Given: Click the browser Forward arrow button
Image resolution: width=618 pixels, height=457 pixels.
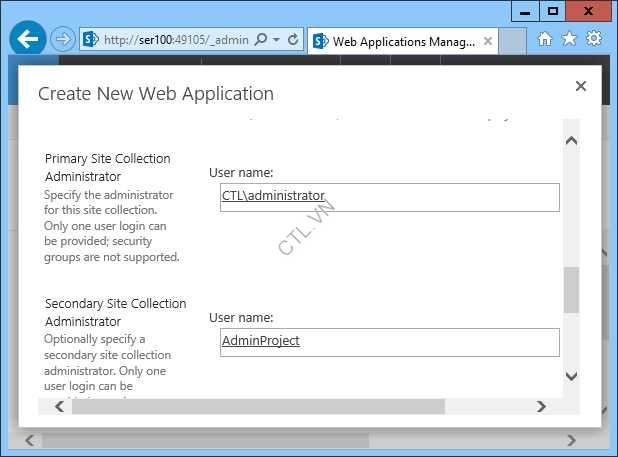Looking at the screenshot, I should tap(63, 40).
